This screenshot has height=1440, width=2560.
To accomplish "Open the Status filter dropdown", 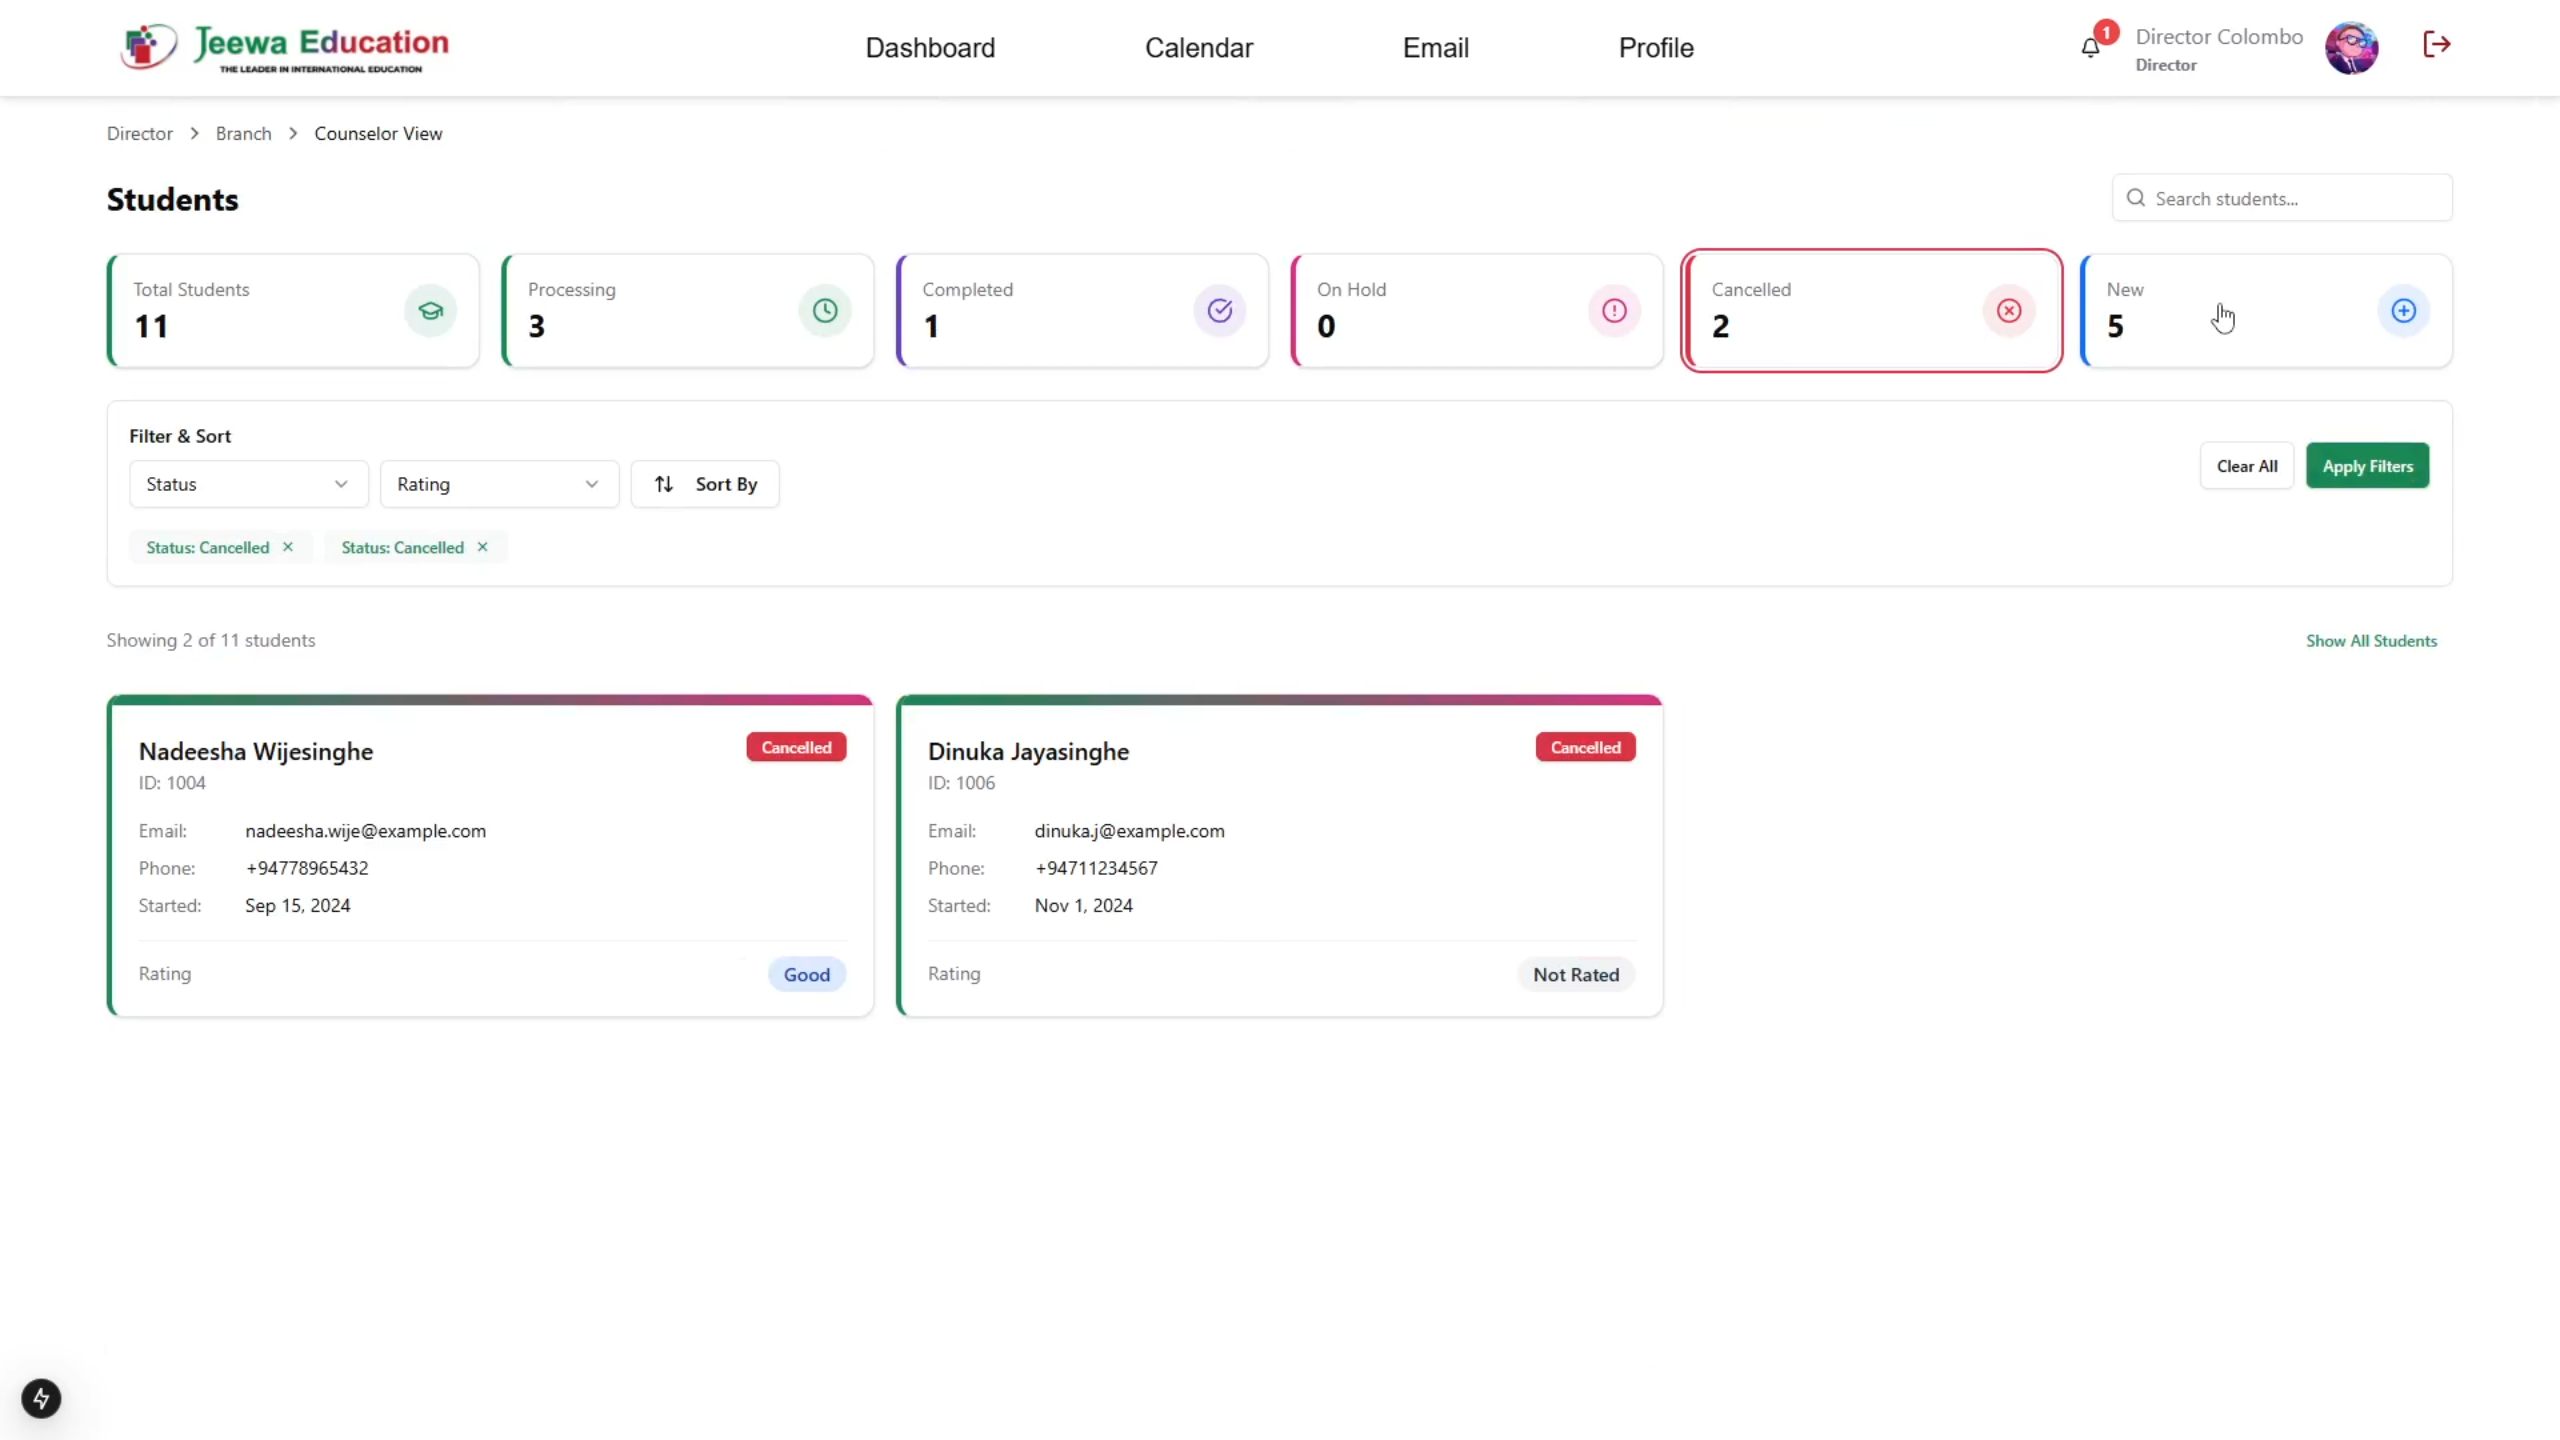I will click(x=247, y=483).
